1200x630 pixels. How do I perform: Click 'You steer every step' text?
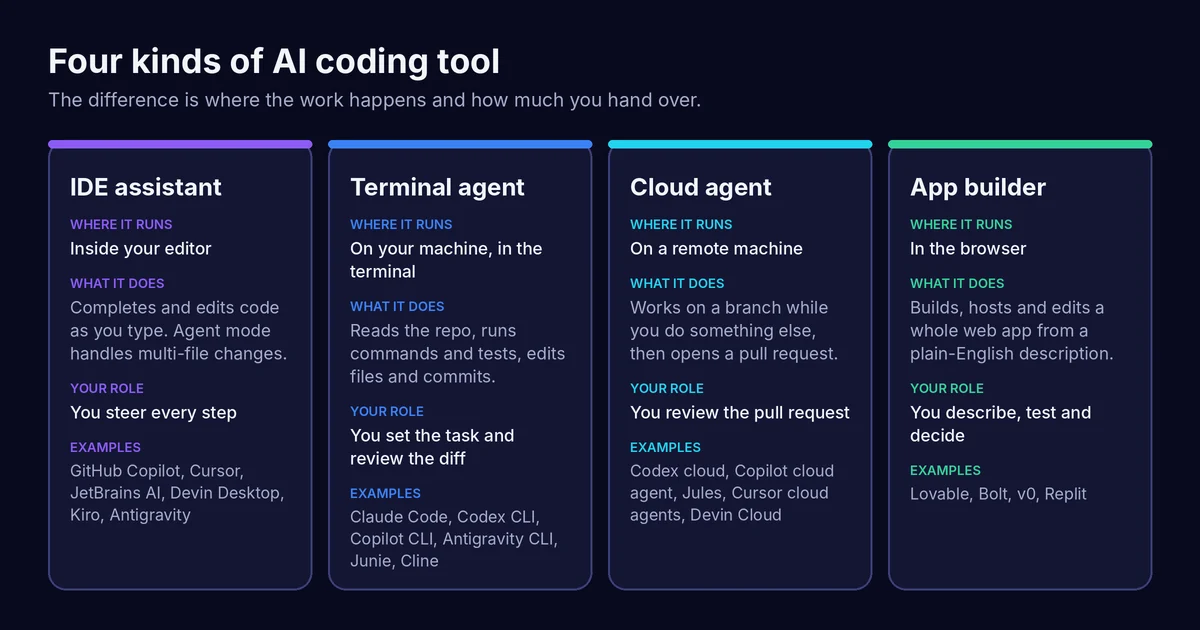[x=153, y=412]
